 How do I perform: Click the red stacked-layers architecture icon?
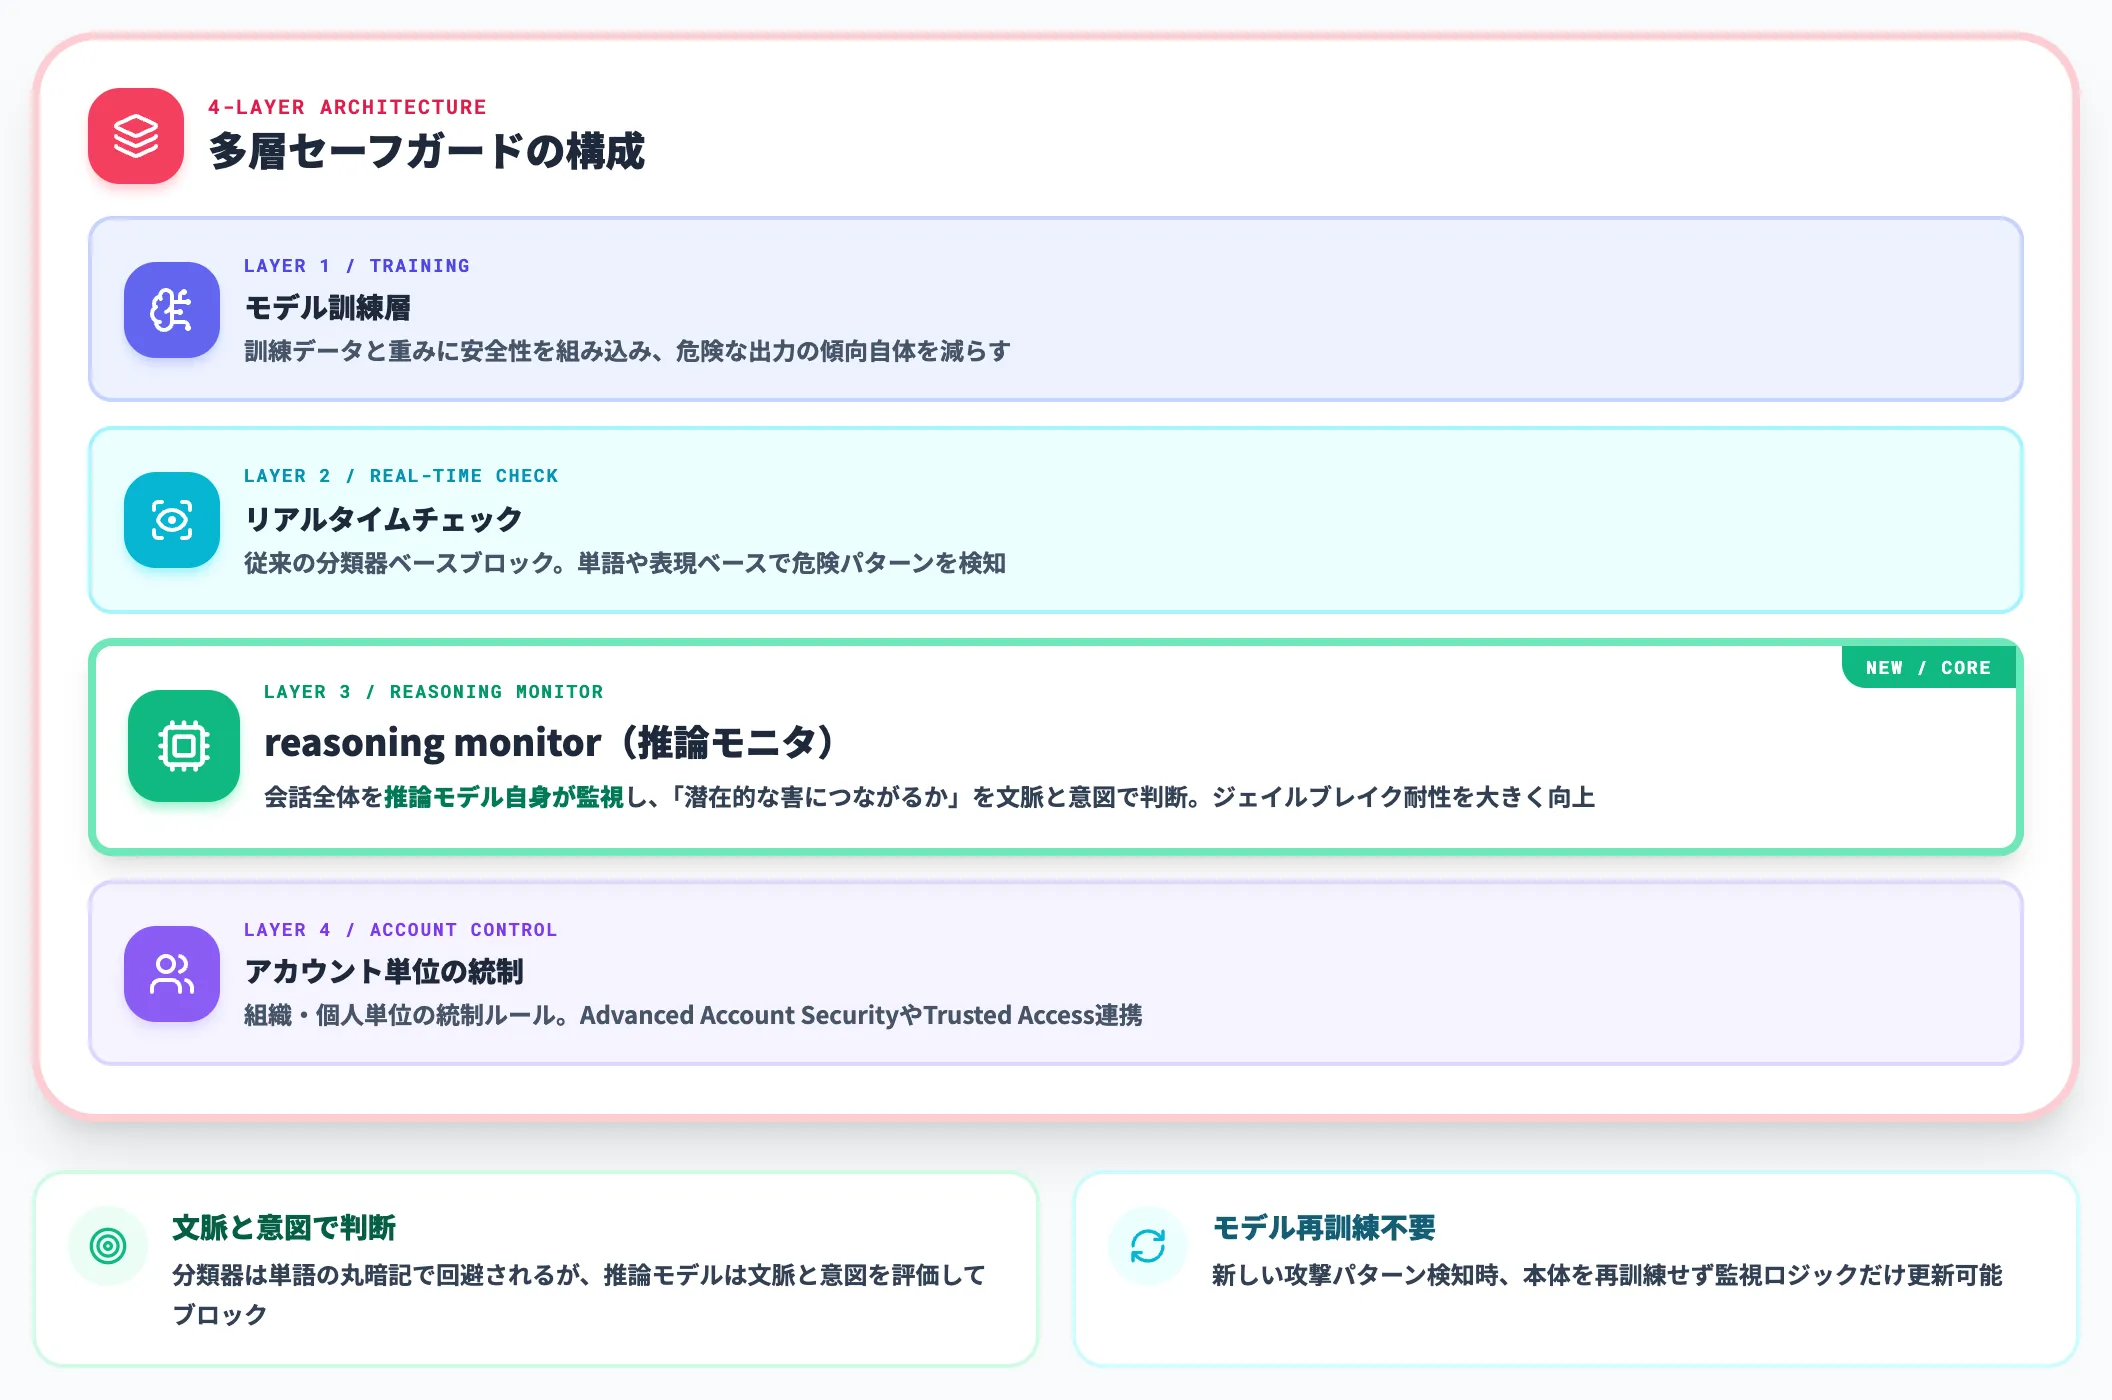coord(136,136)
